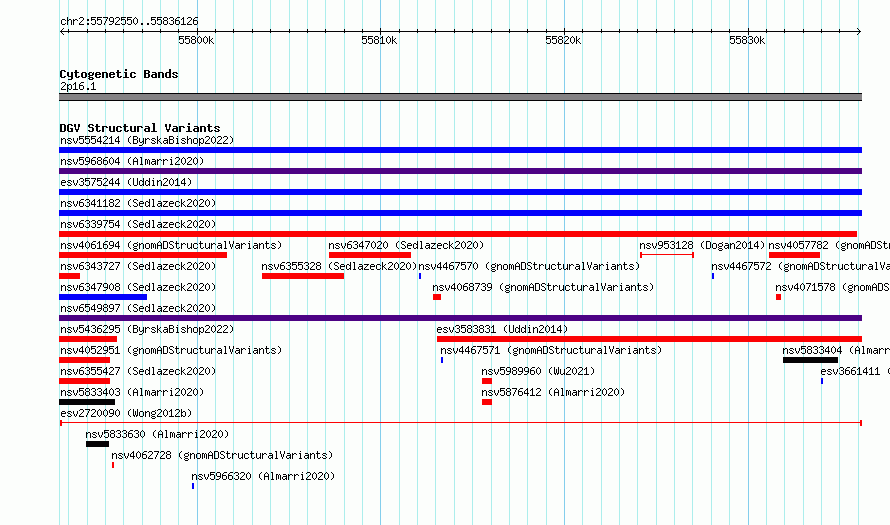The height and width of the screenshot is (525, 890).
Task: Click the 55820k ruler tick label
Action: tap(563, 40)
